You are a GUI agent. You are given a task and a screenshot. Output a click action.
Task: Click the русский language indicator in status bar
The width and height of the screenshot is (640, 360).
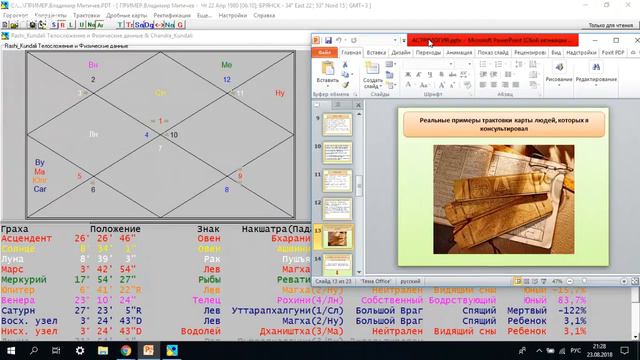pyautogui.click(x=410, y=281)
